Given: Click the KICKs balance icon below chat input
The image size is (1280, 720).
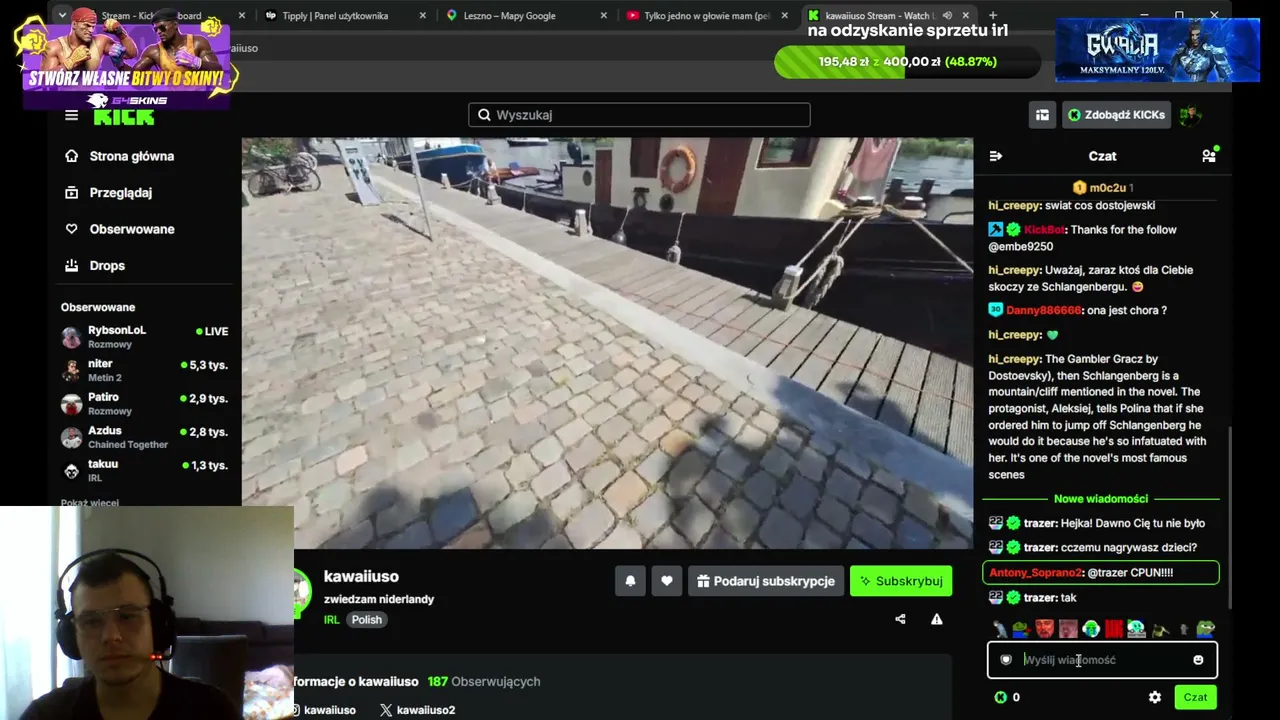Looking at the screenshot, I should pos(1001,697).
